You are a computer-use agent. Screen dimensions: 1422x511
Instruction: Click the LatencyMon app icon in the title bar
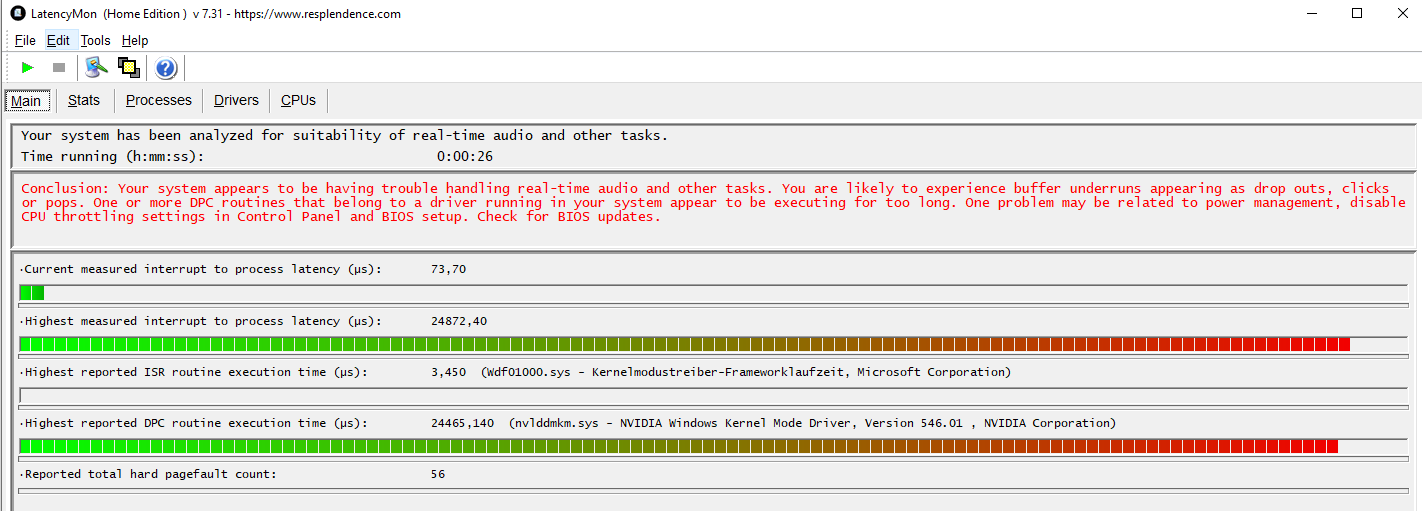tap(17, 13)
